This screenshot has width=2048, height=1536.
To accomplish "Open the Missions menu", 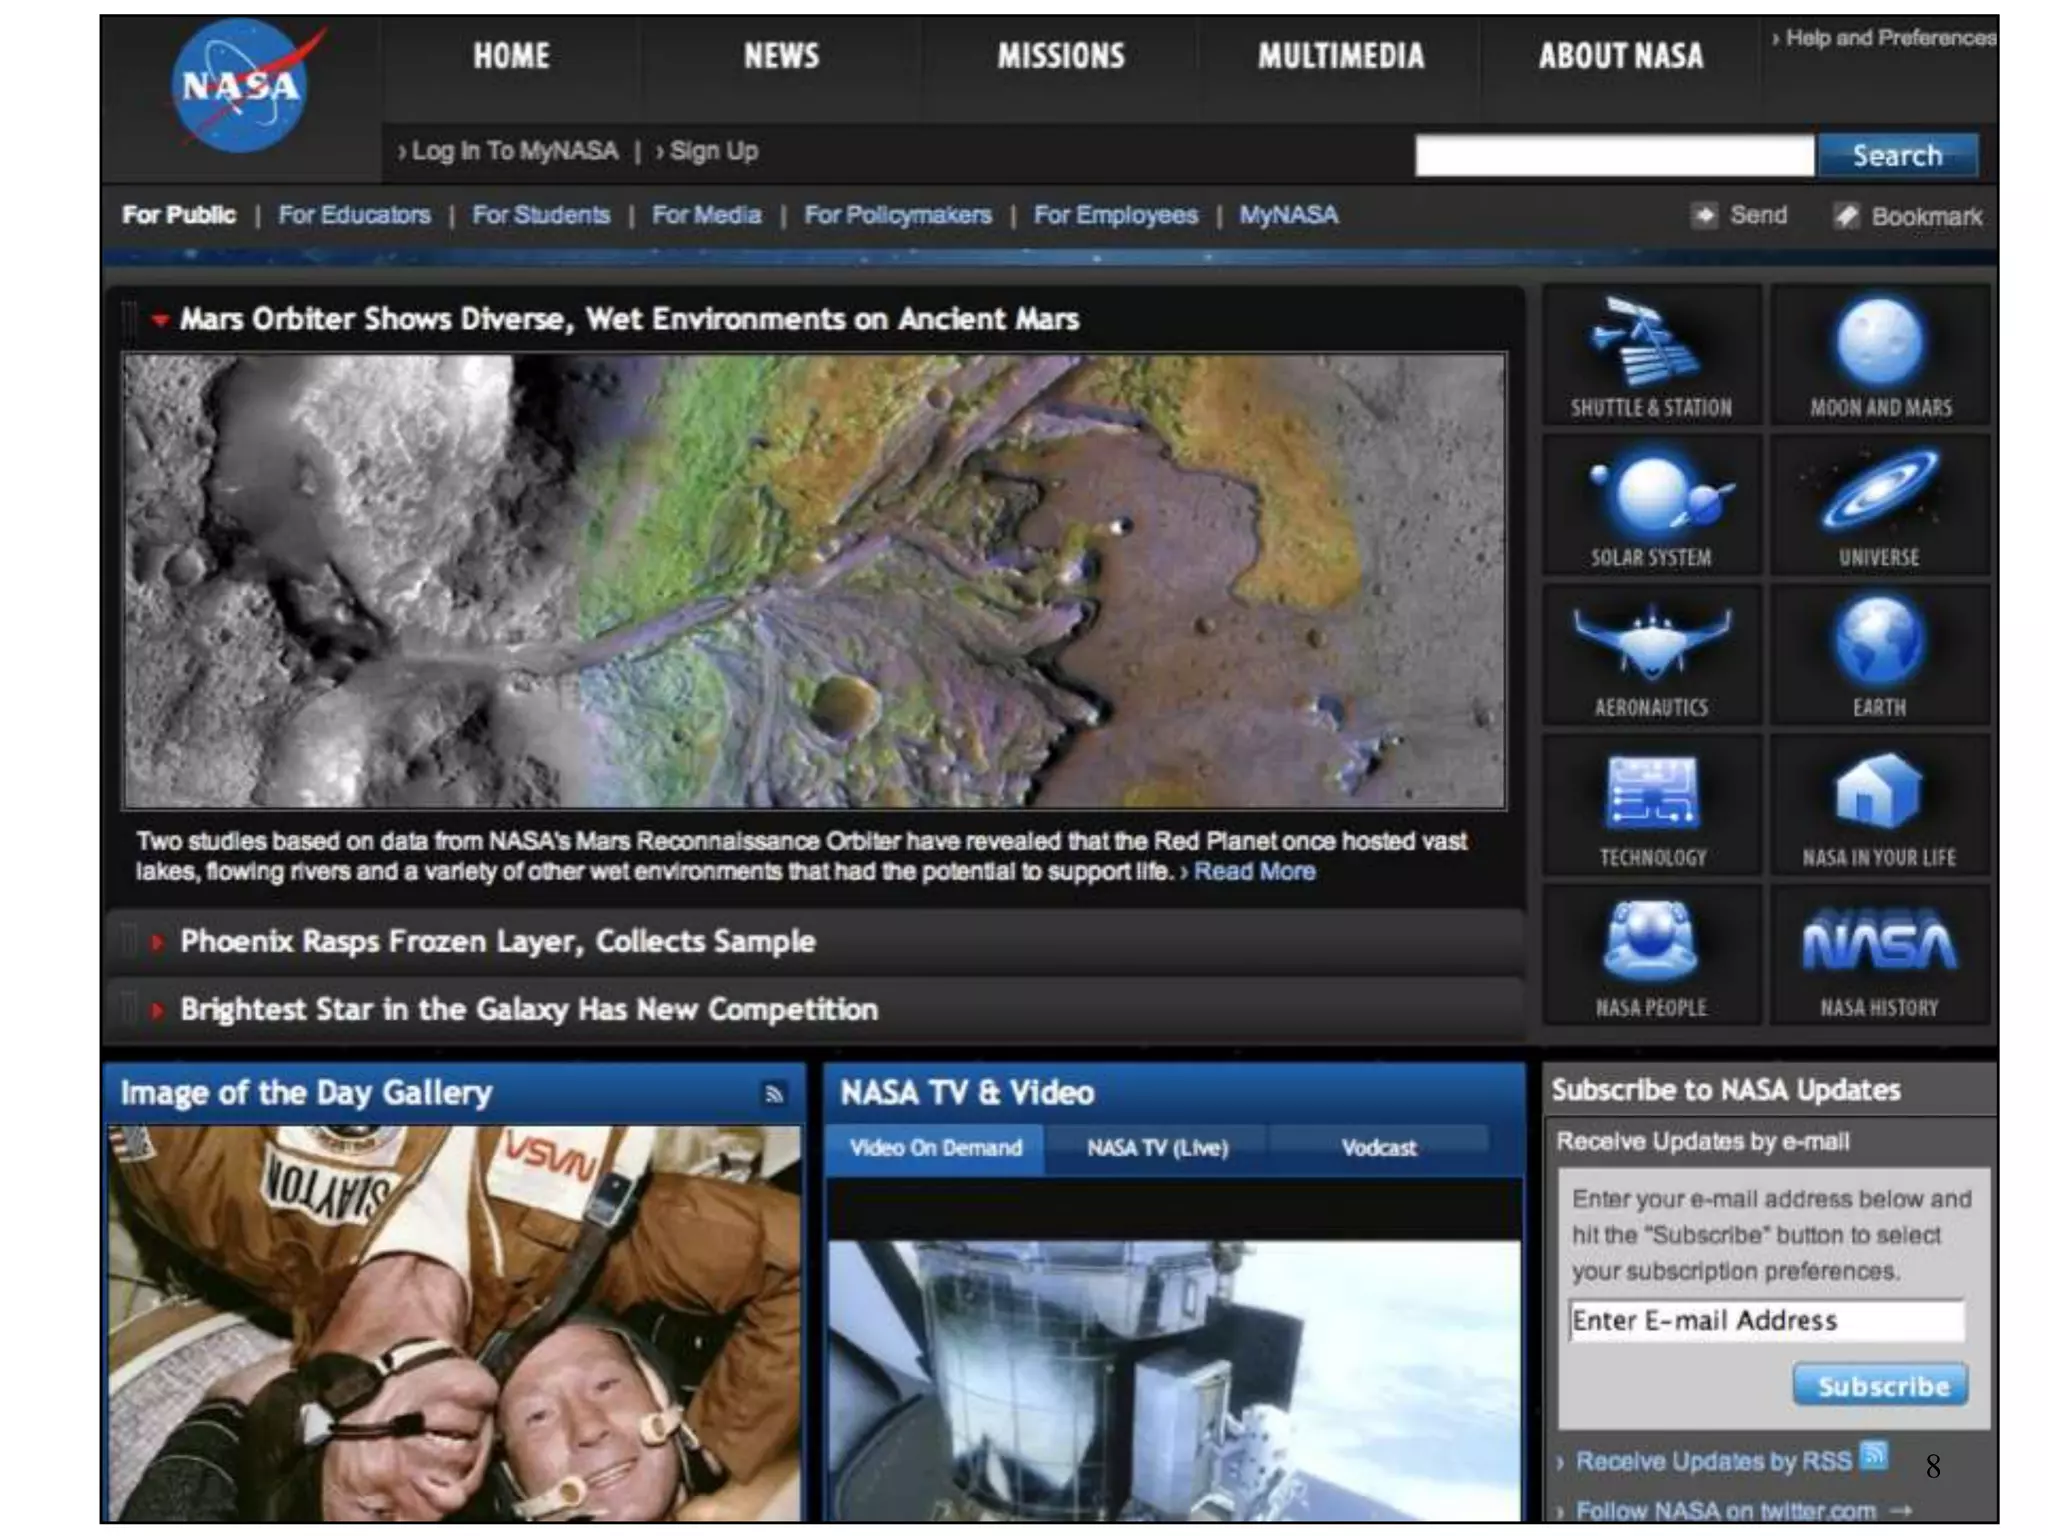I will pyautogui.click(x=1061, y=56).
